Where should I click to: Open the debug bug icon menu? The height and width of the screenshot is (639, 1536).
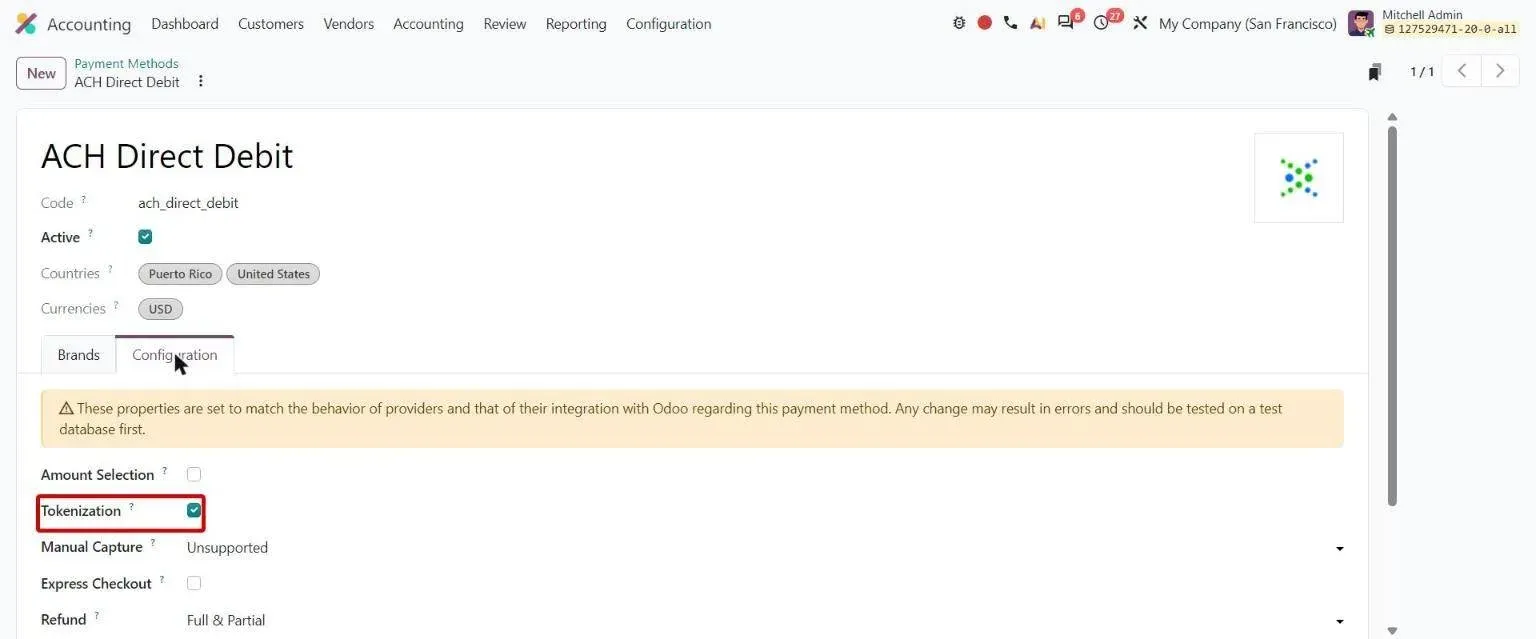(959, 23)
